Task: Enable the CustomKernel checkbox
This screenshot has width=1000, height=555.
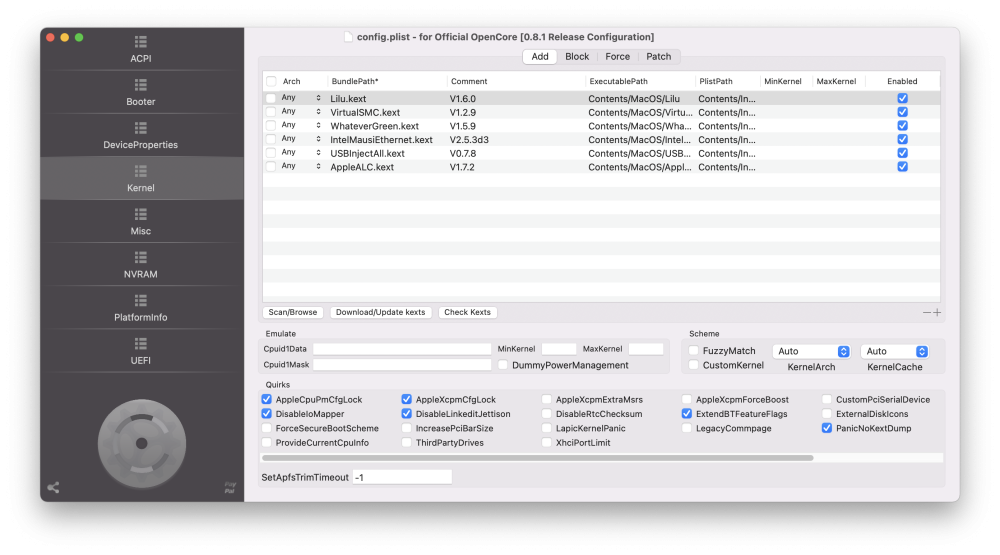Action: [693, 365]
